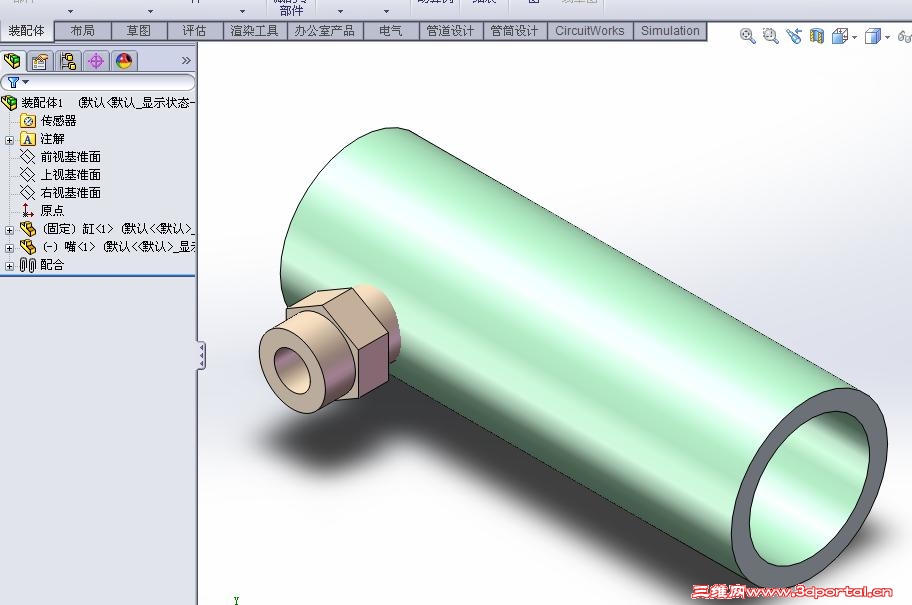The width and height of the screenshot is (912, 605).
Task: Open the PropertyManager tab
Action: (x=40, y=60)
